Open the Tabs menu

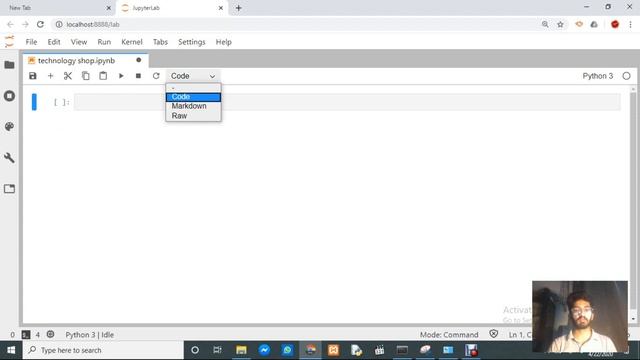coord(160,42)
